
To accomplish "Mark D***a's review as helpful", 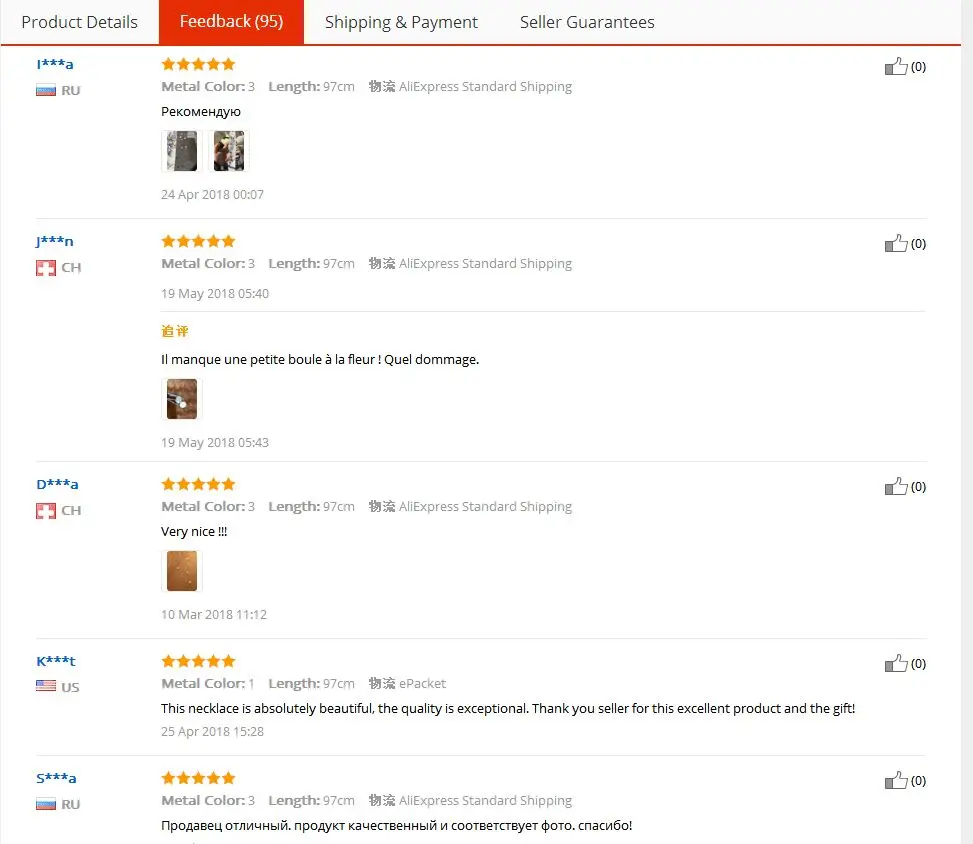I will coord(896,487).
